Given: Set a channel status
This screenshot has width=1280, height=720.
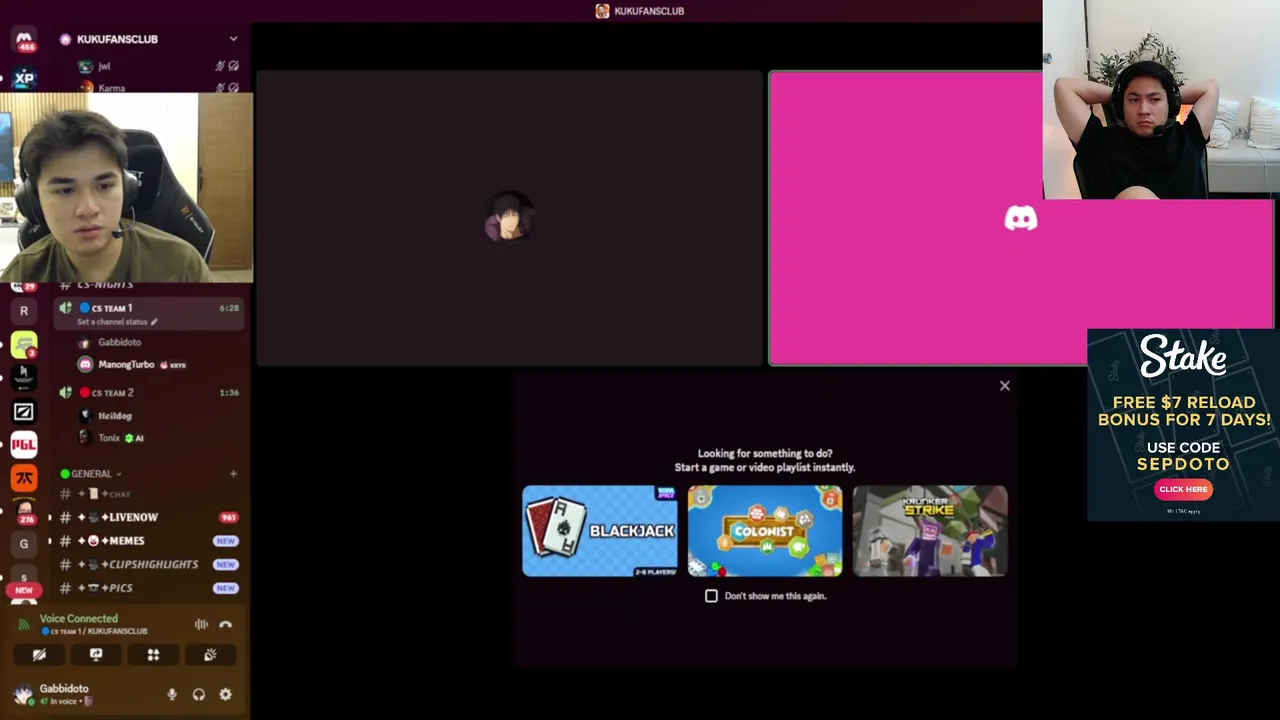Looking at the screenshot, I should (x=117, y=322).
